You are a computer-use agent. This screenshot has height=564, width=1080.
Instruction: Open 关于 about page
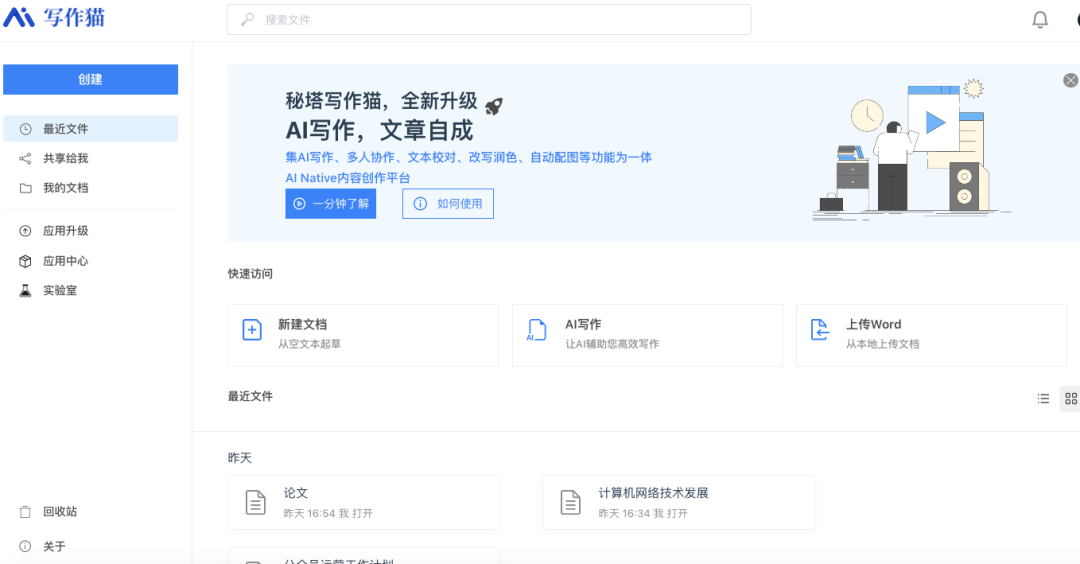click(90, 546)
